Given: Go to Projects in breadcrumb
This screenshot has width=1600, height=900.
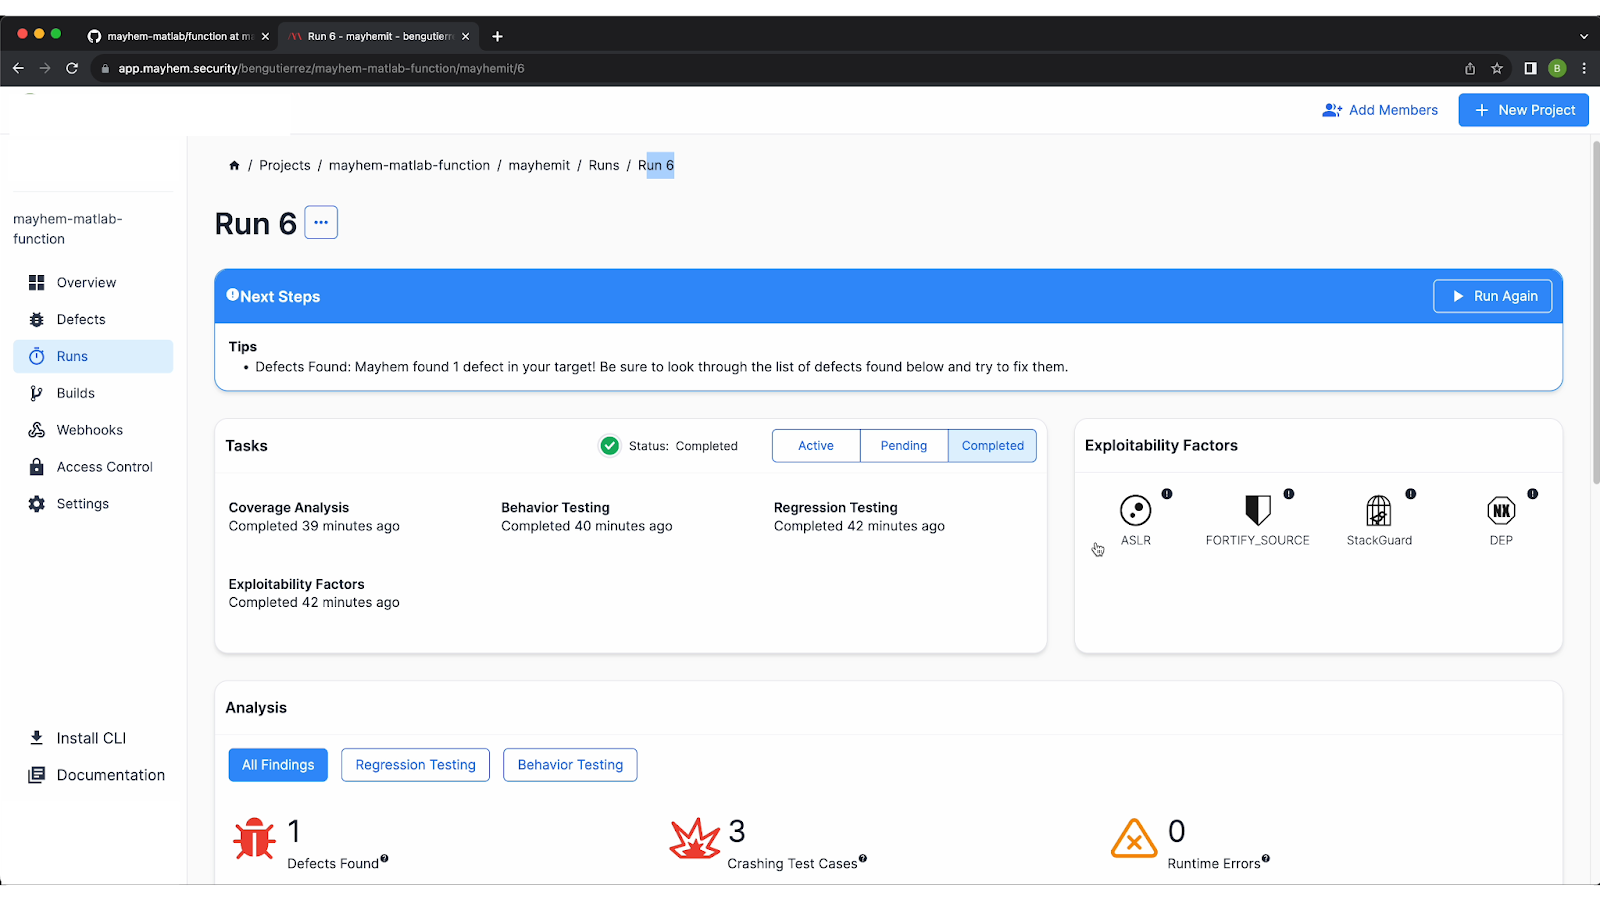Looking at the screenshot, I should [x=285, y=166].
